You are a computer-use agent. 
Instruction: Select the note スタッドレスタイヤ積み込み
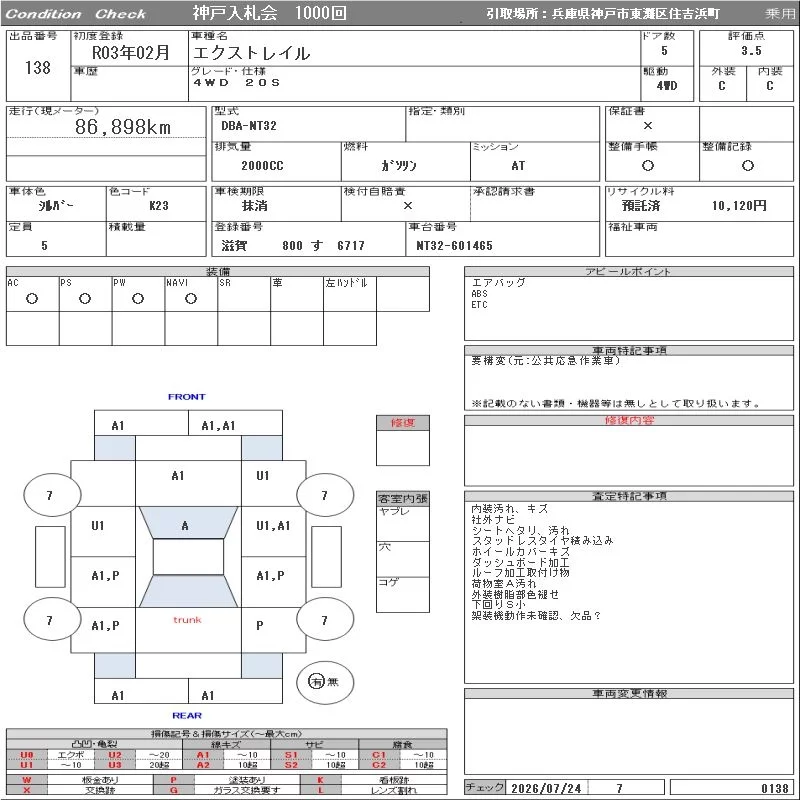pyautogui.click(x=542, y=541)
